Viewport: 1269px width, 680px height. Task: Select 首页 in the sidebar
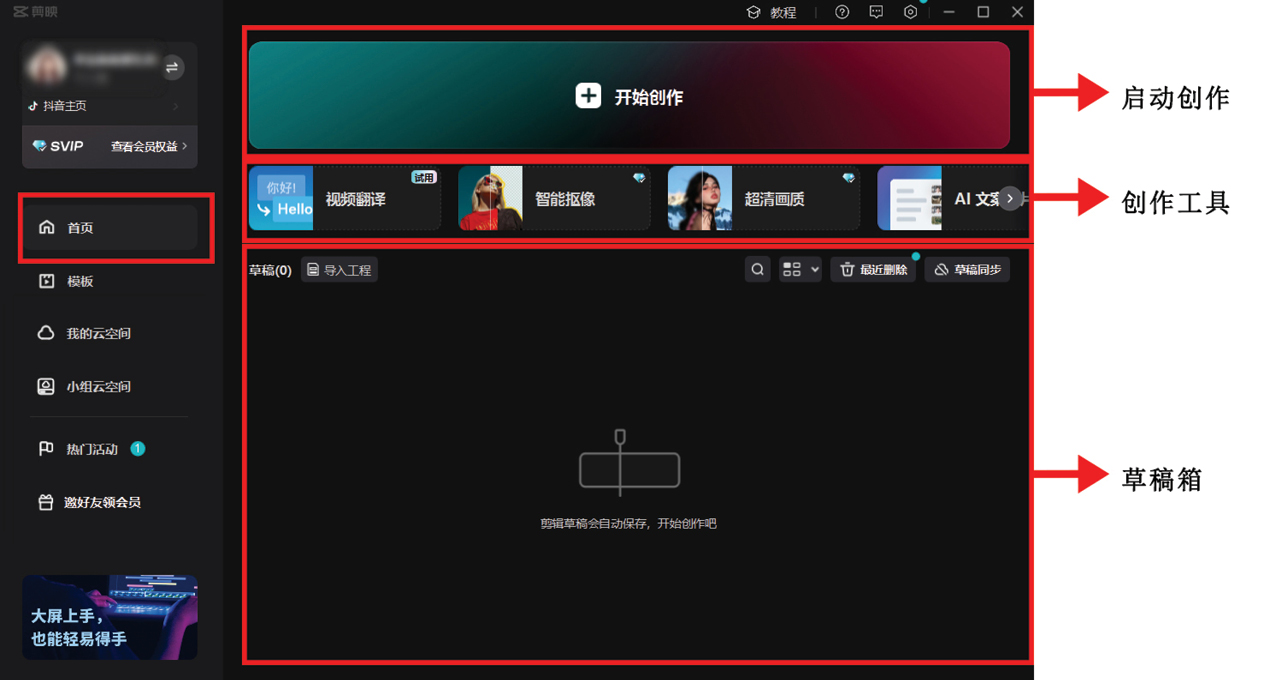[110, 228]
